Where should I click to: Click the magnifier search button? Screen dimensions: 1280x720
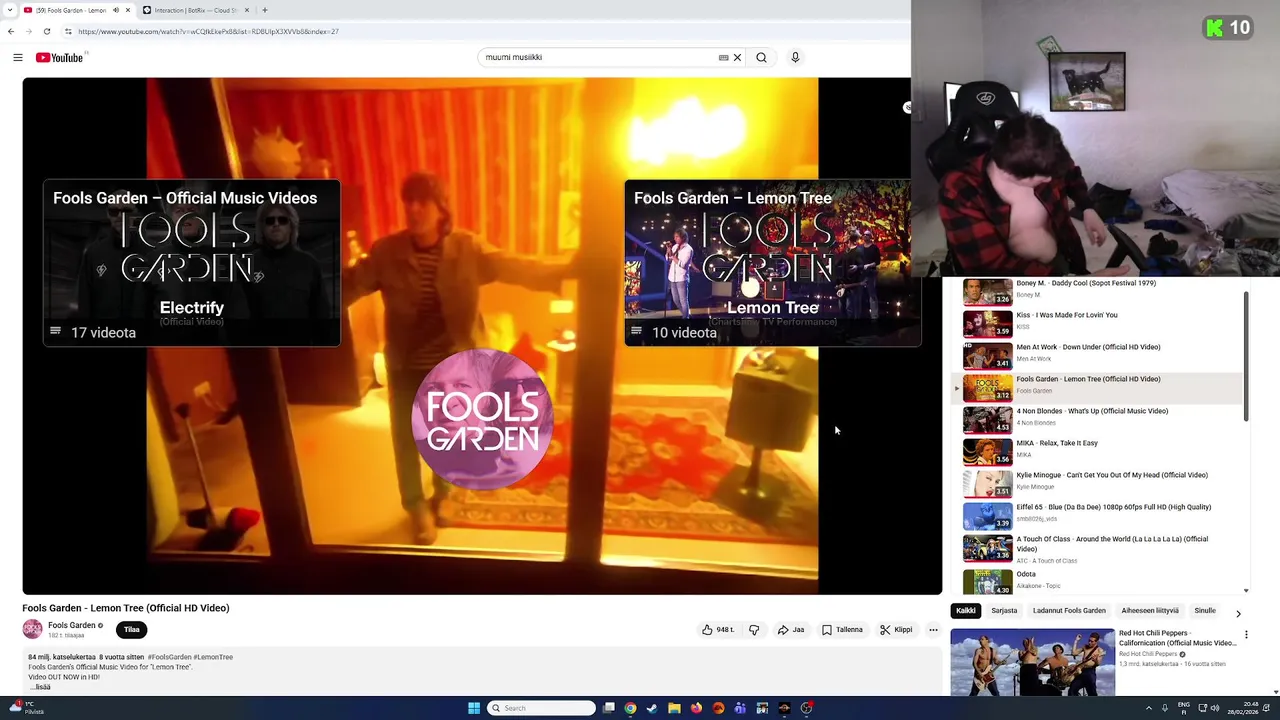tap(761, 57)
